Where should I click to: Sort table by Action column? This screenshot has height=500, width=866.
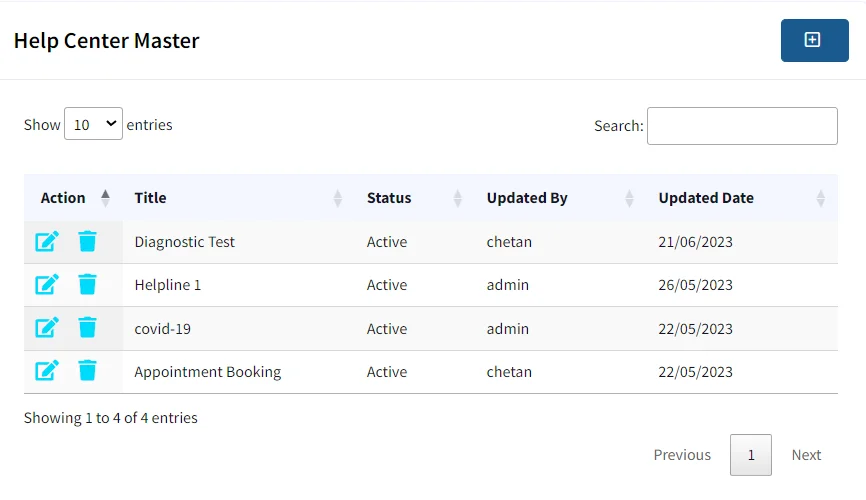point(73,198)
